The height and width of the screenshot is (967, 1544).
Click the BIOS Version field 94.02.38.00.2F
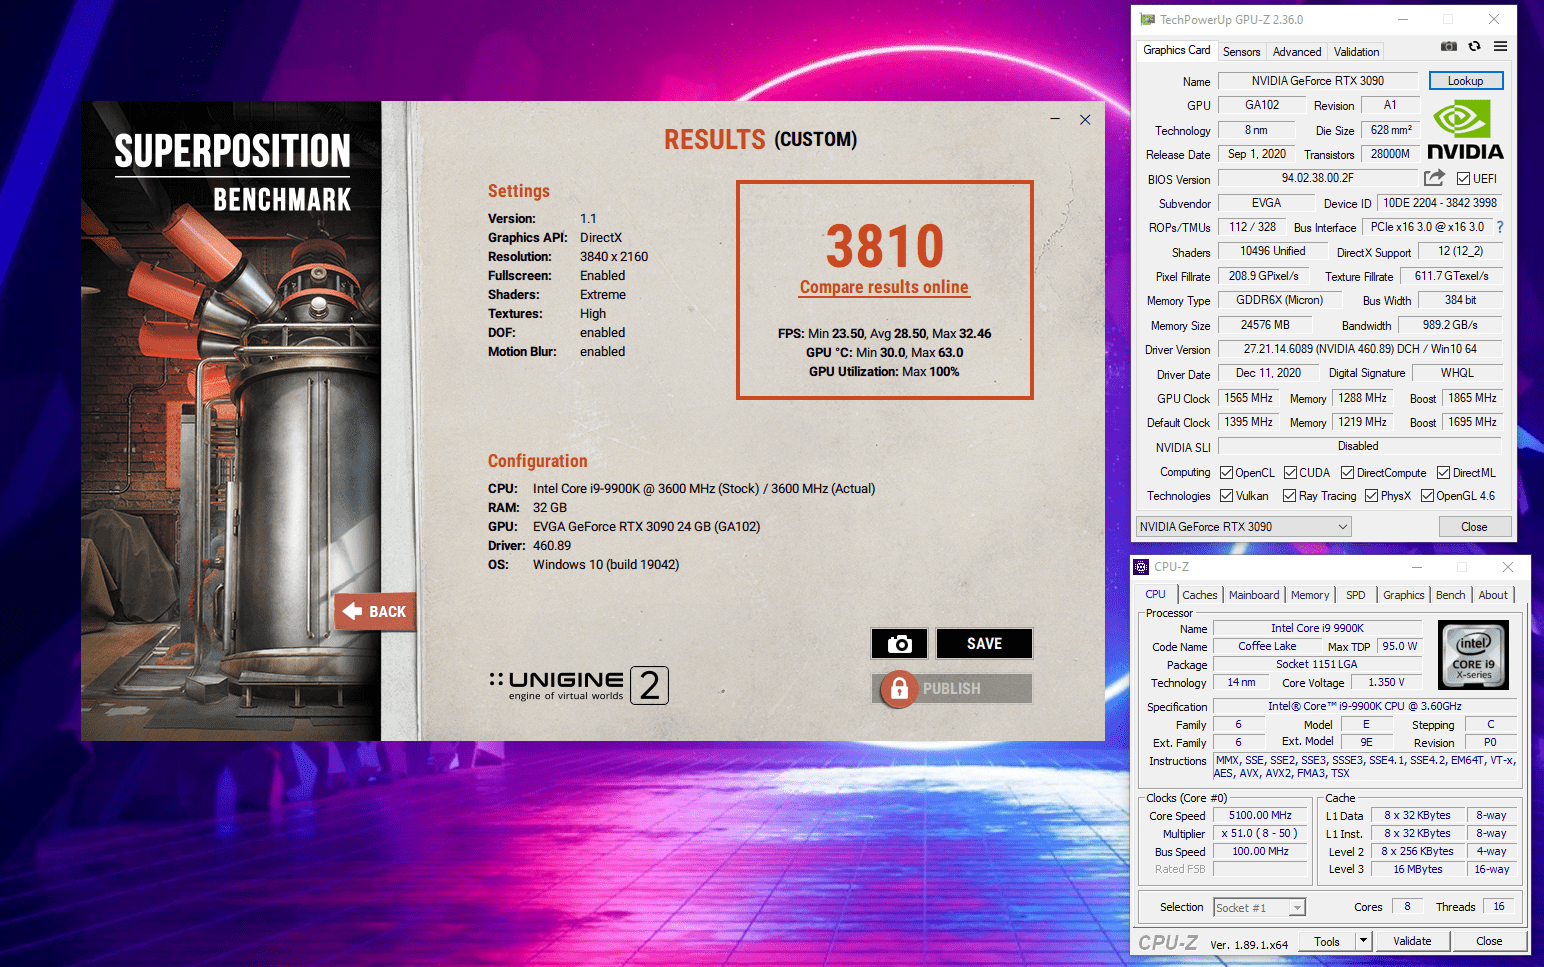pyautogui.click(x=1318, y=178)
